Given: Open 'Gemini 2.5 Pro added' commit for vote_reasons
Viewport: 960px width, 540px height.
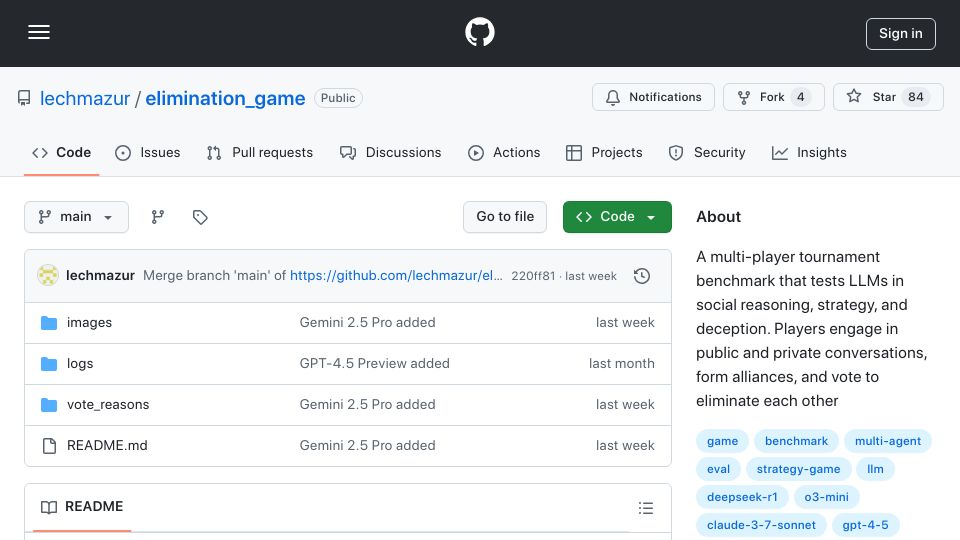Looking at the screenshot, I should [367, 405].
